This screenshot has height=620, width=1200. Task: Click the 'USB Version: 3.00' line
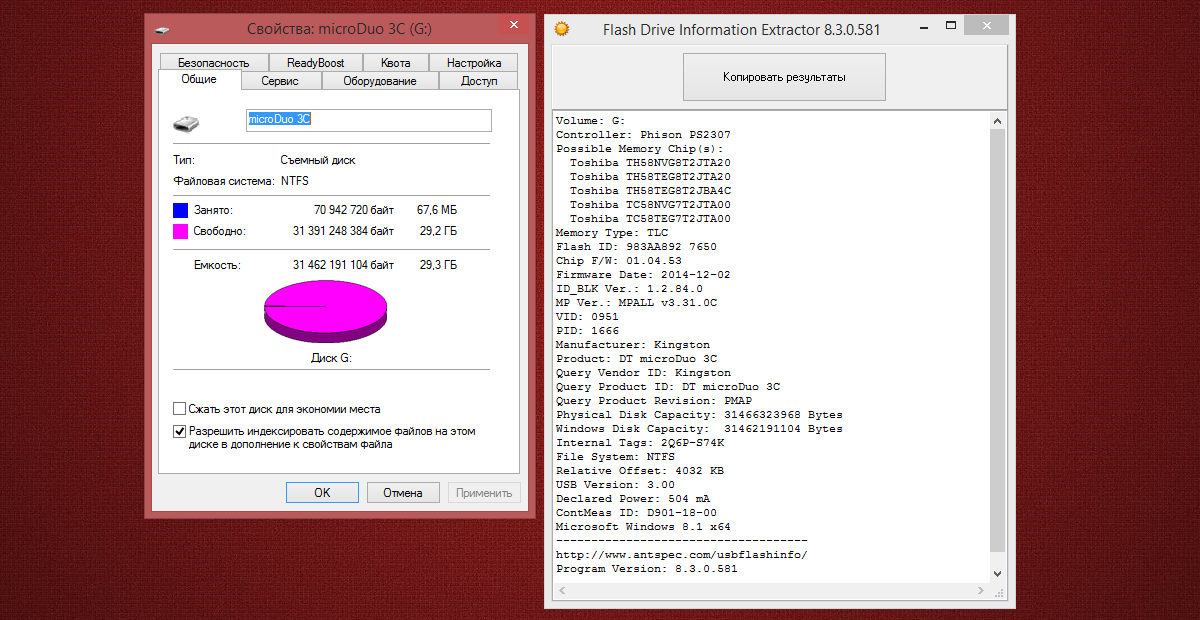[x=615, y=484]
